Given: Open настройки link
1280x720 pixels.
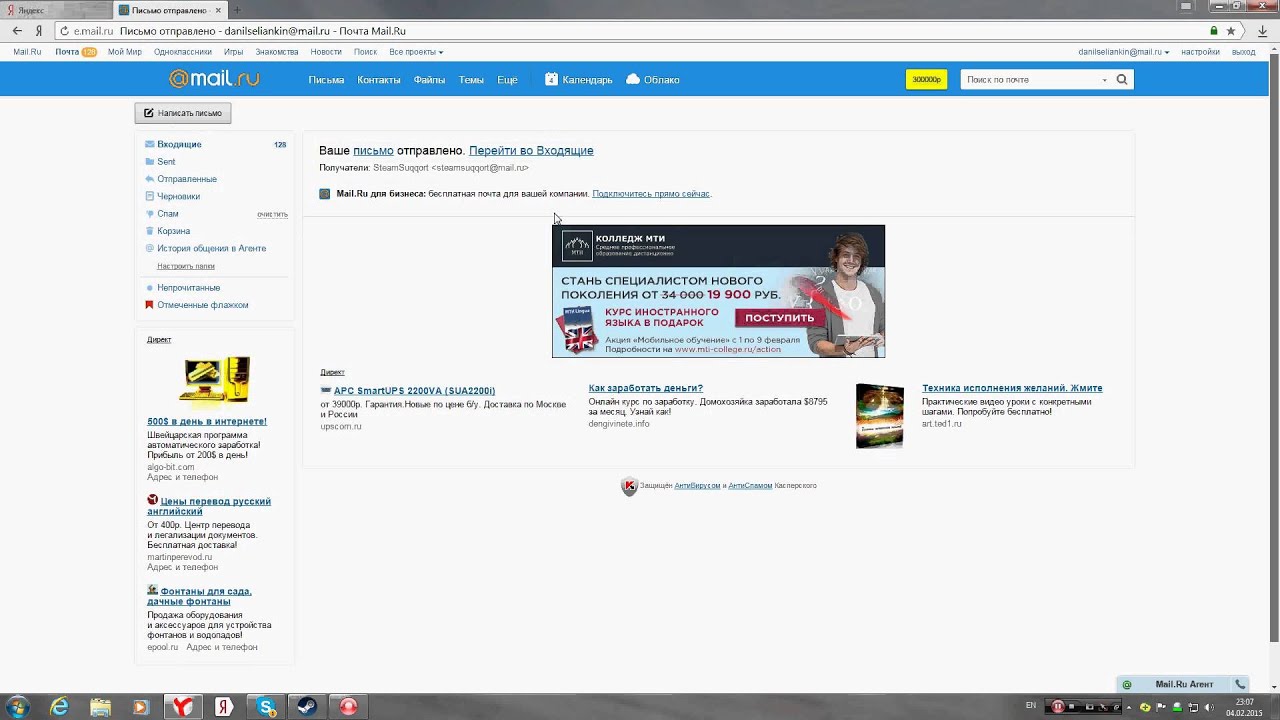Looking at the screenshot, I should point(1200,51).
